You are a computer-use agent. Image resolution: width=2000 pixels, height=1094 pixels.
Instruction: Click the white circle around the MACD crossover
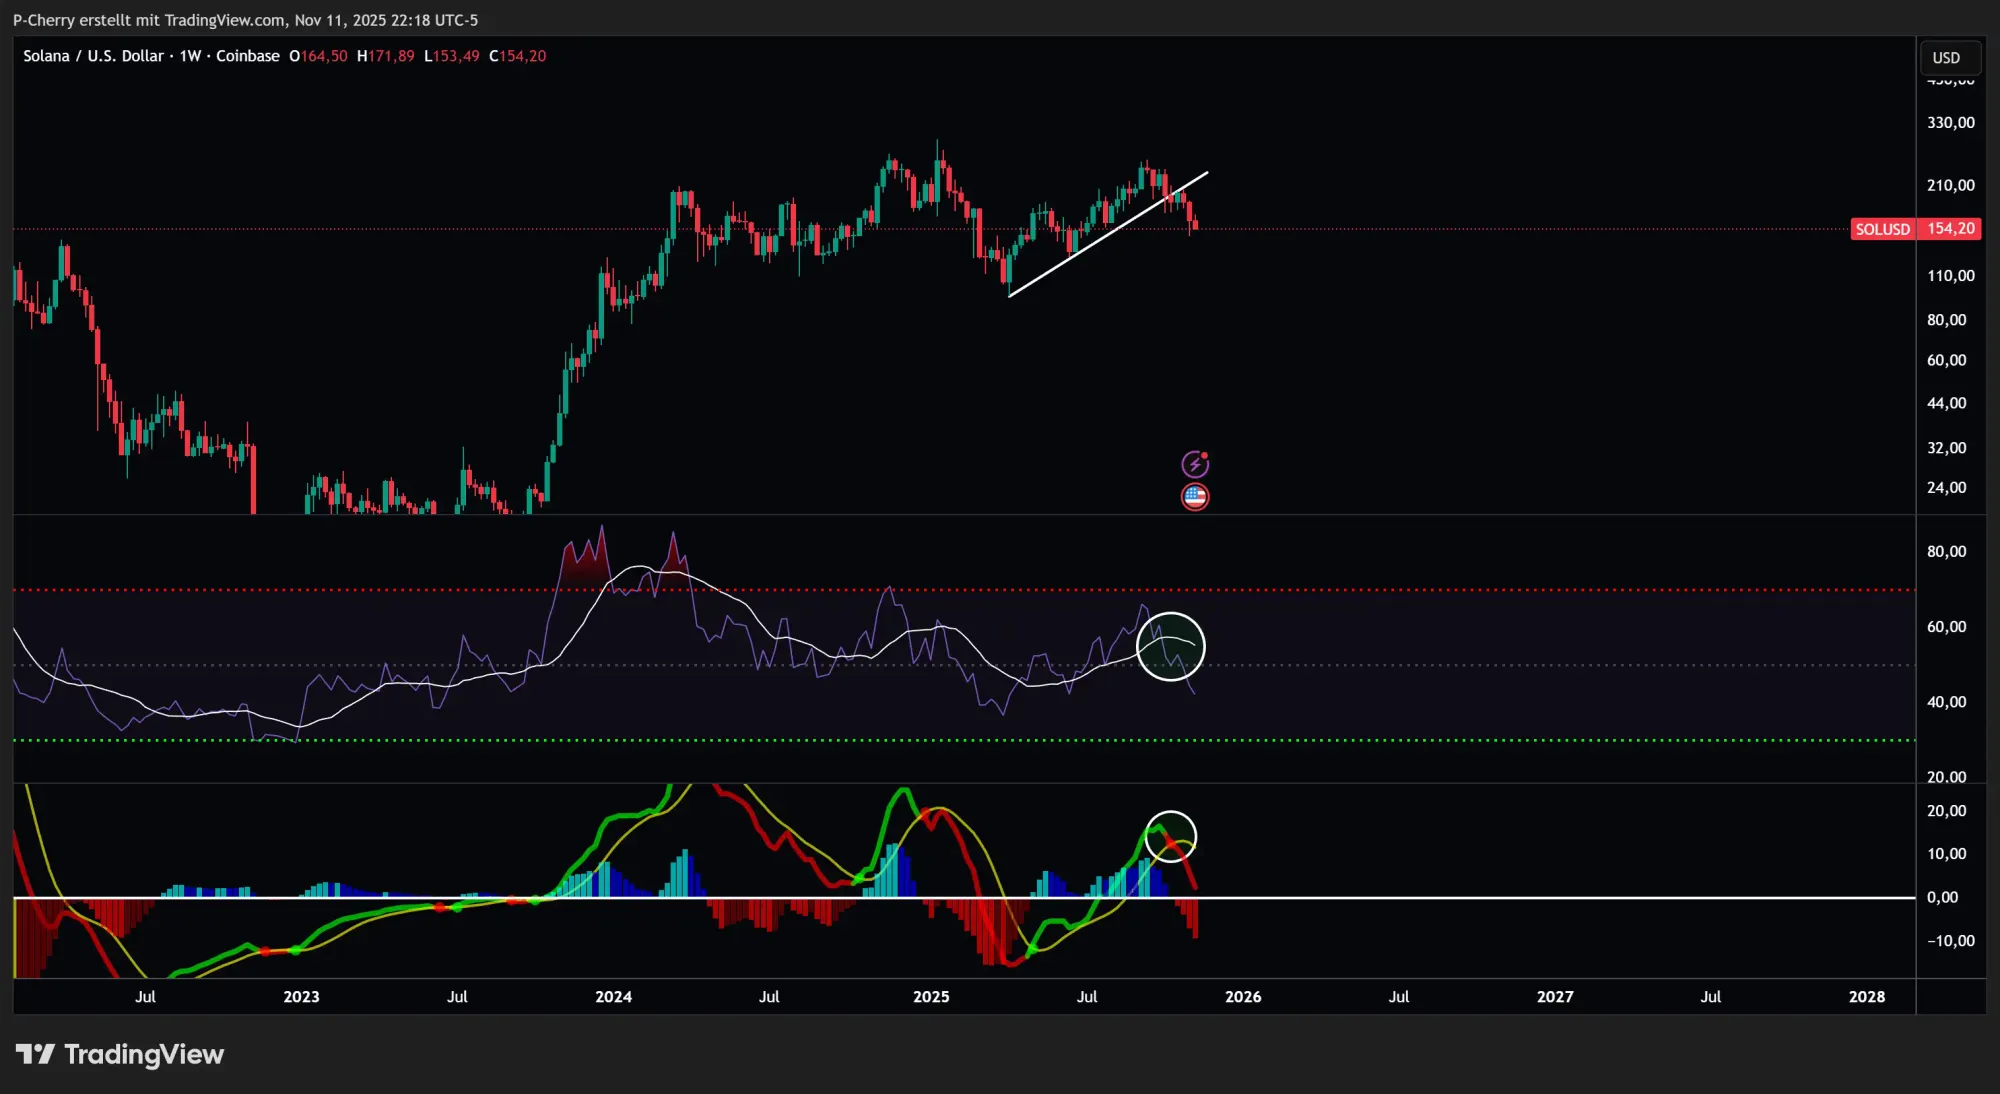coord(1171,836)
